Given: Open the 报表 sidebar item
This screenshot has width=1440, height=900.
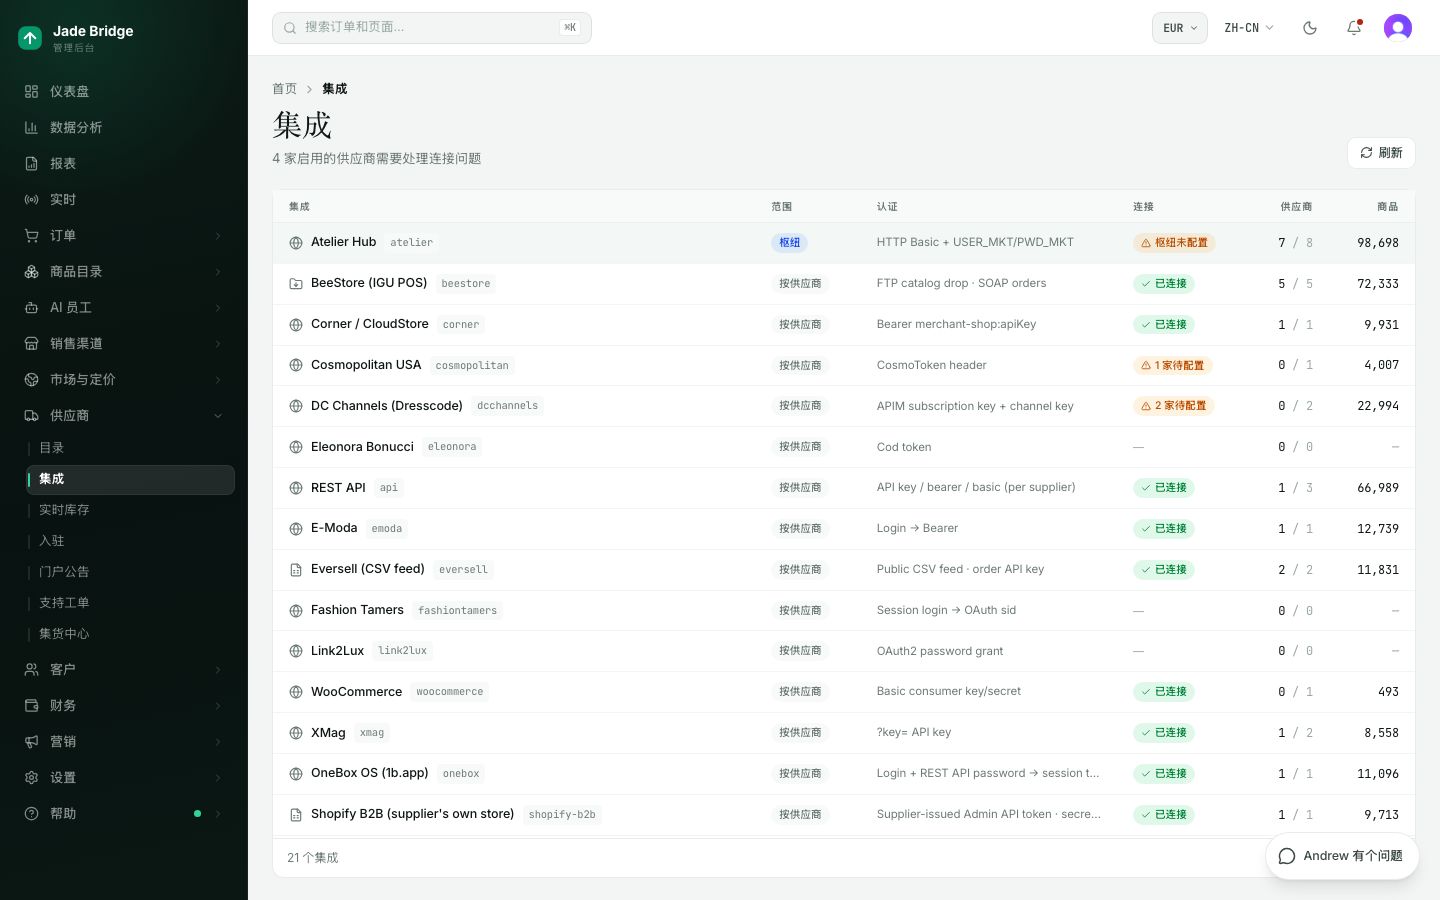Looking at the screenshot, I should click(x=124, y=163).
